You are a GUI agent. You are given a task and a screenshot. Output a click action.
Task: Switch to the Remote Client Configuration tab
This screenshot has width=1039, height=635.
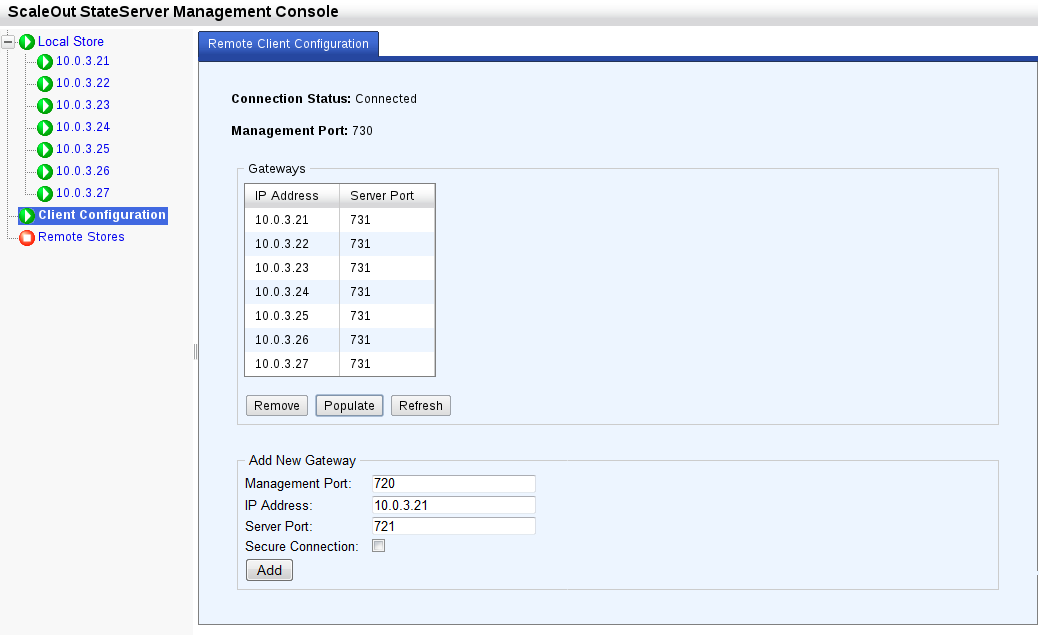pos(288,44)
